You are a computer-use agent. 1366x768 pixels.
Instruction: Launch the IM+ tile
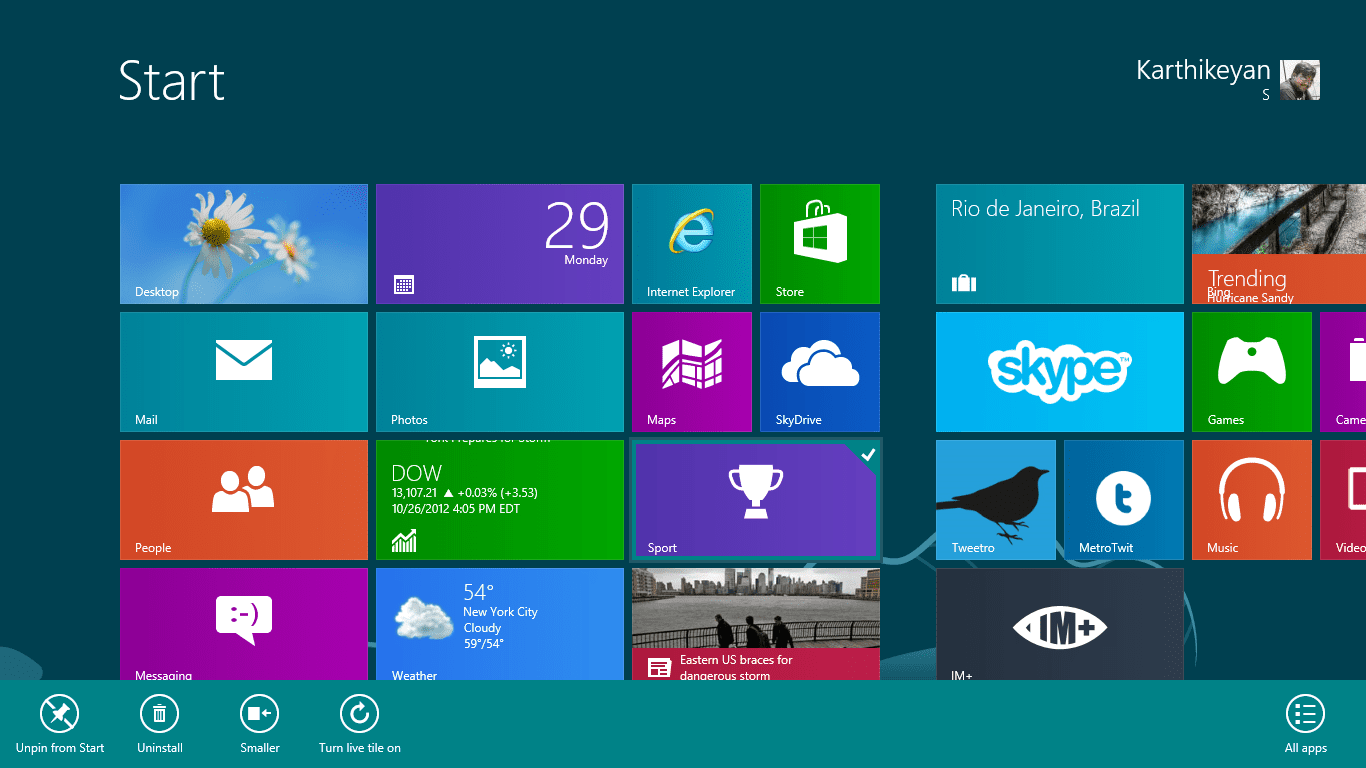coord(1060,624)
